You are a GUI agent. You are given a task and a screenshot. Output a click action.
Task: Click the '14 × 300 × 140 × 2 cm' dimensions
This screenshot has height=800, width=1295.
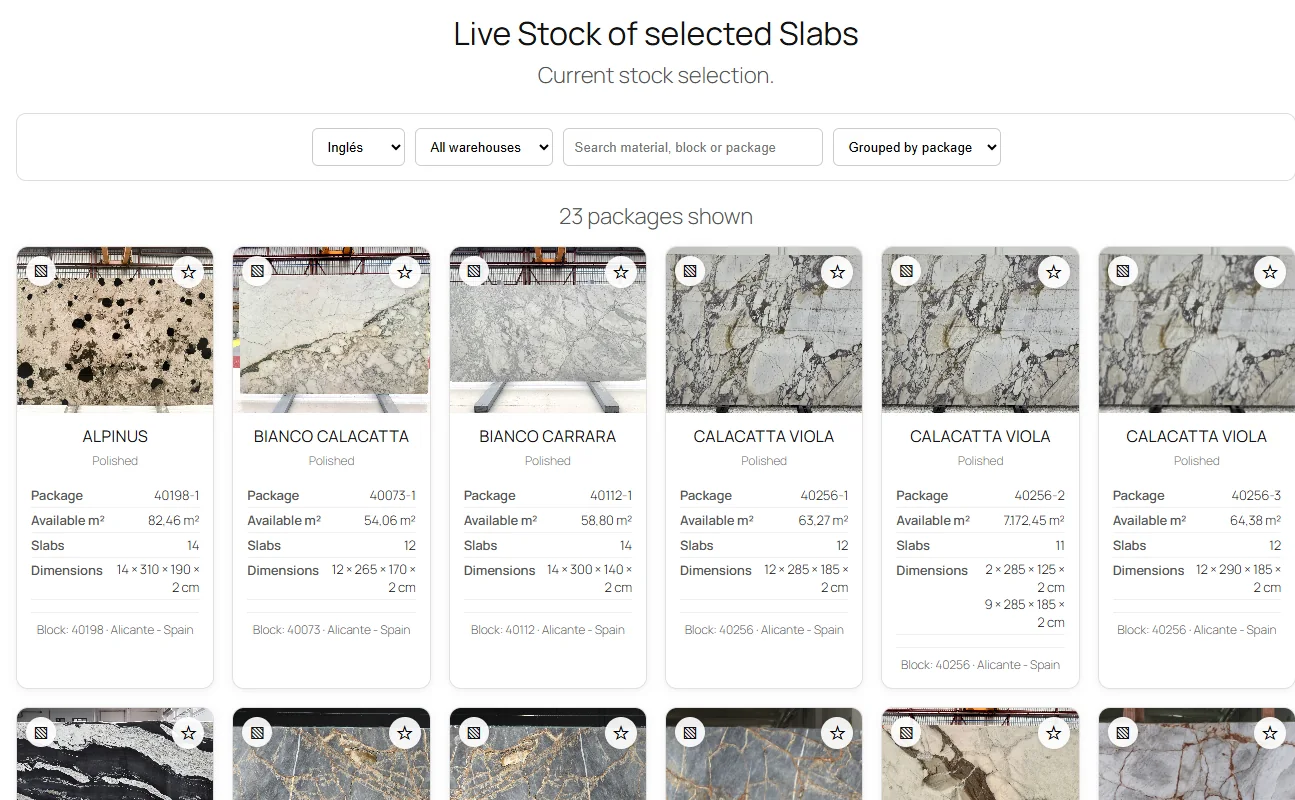(x=590, y=579)
